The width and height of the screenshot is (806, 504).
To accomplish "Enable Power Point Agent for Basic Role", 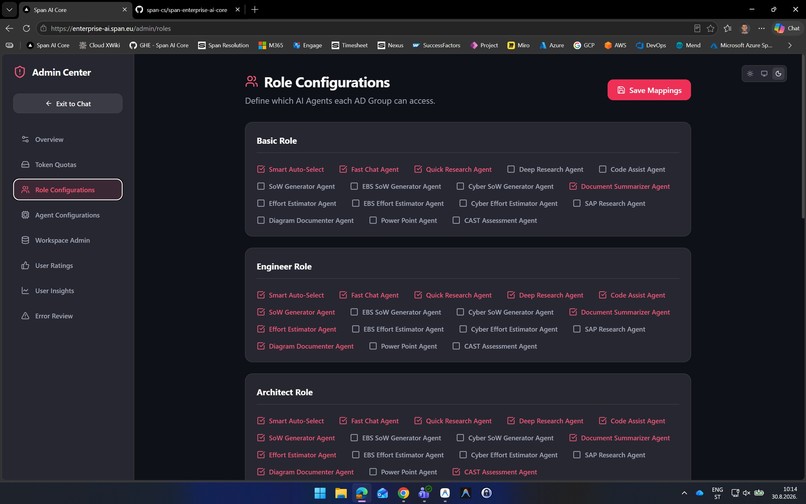I will pyautogui.click(x=373, y=220).
